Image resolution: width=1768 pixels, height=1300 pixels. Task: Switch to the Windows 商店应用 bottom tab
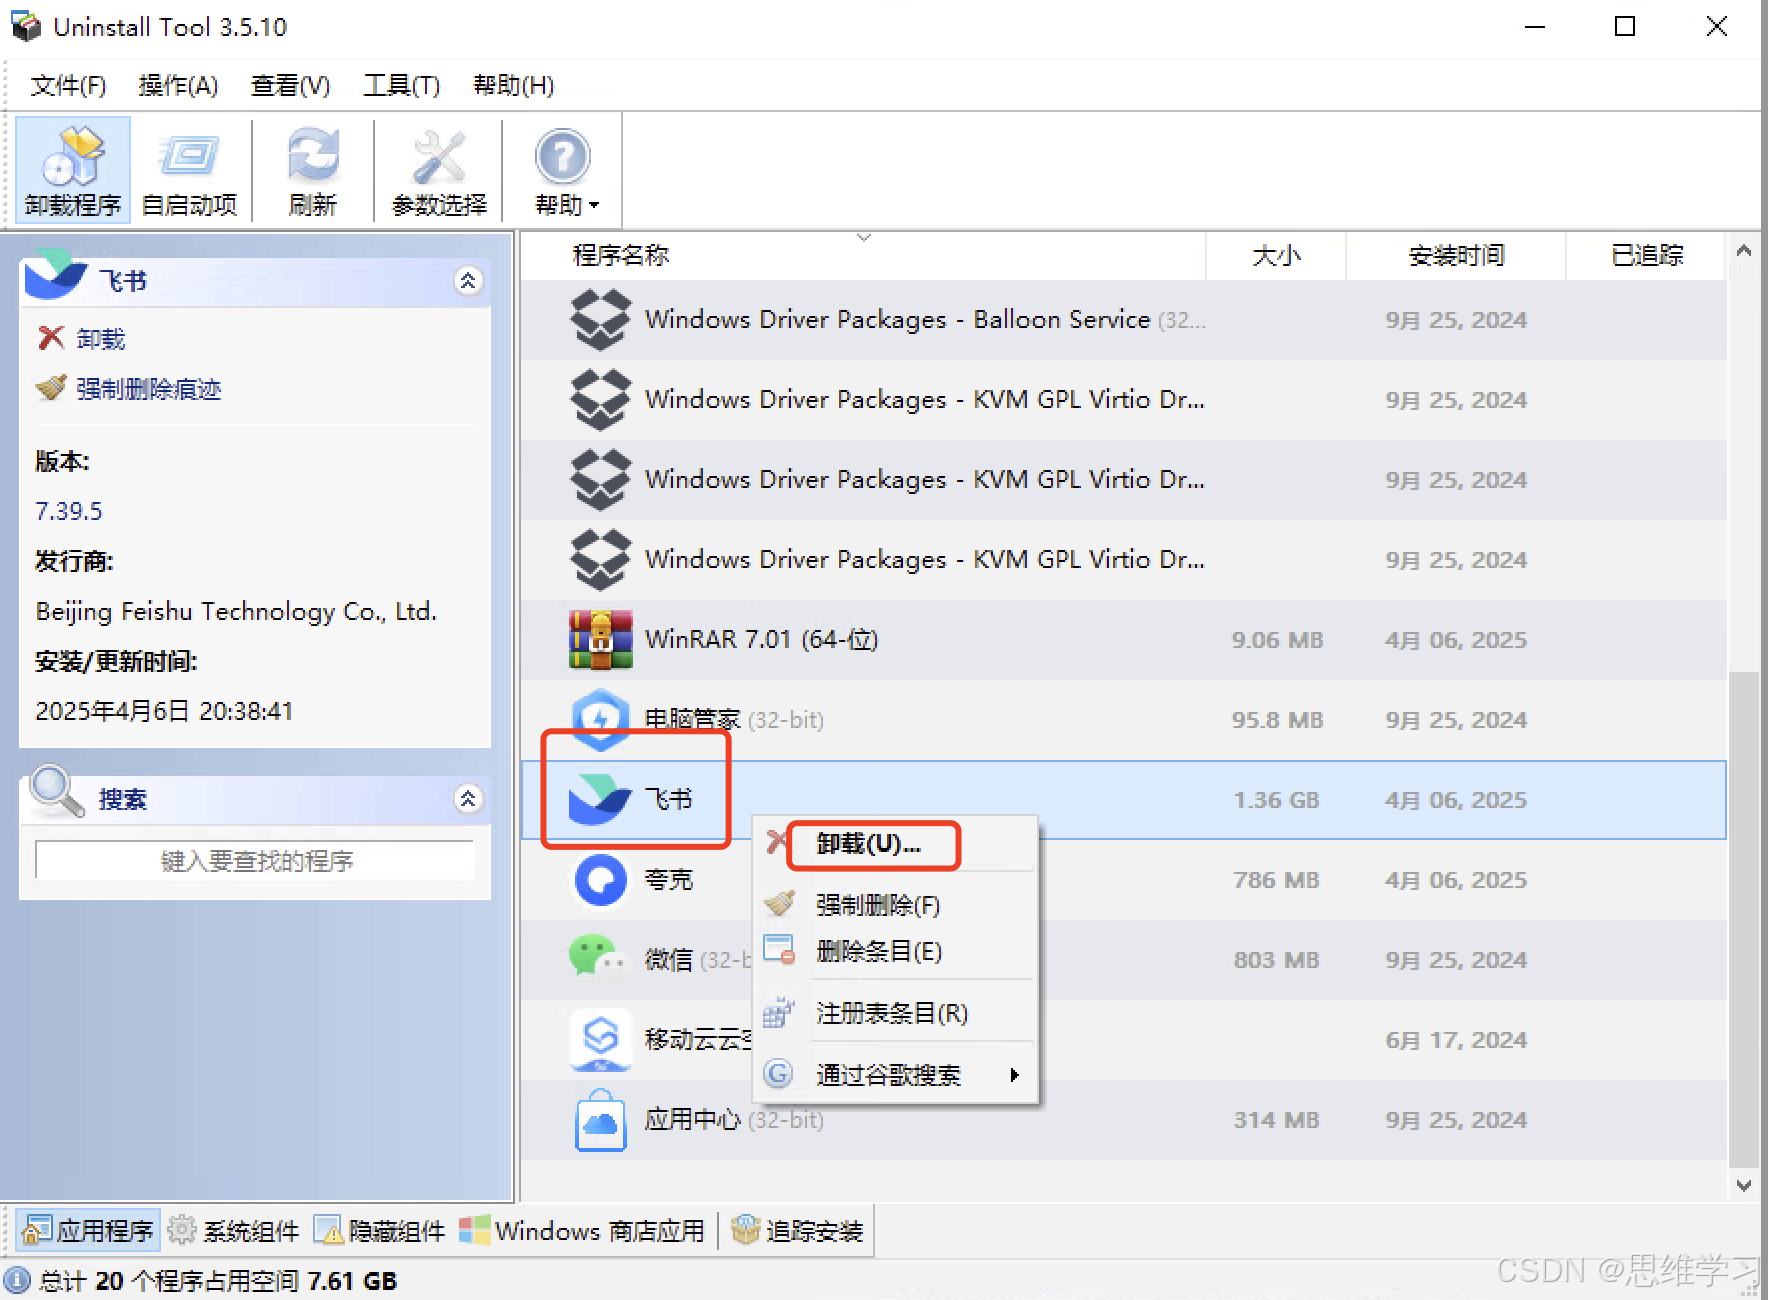point(582,1230)
